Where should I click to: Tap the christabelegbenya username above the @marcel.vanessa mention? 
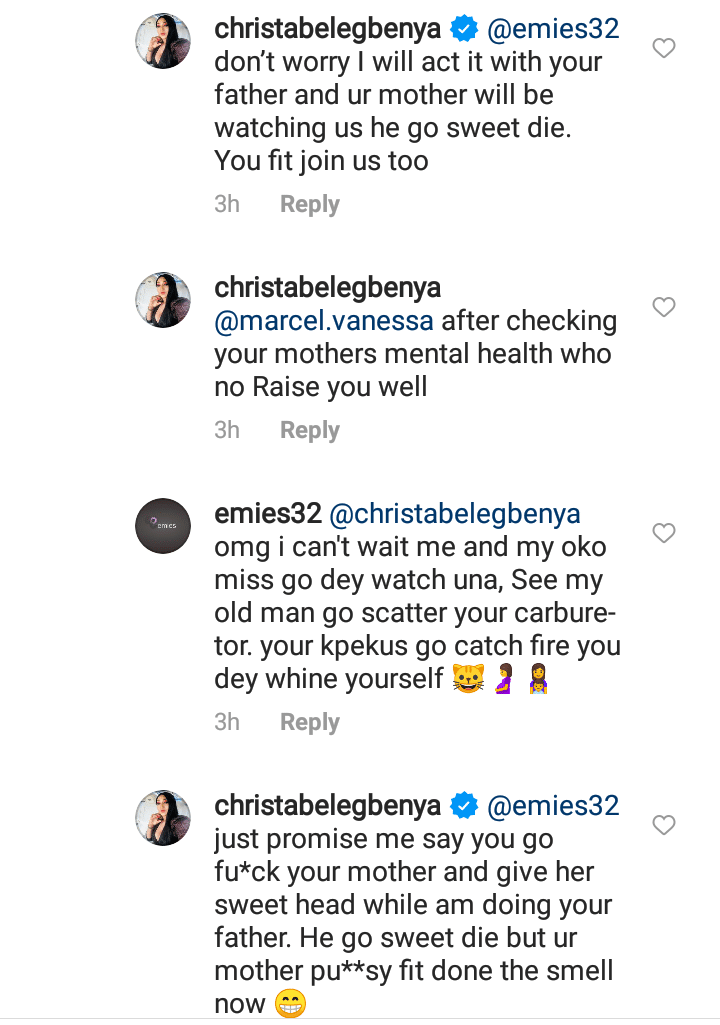pos(328,288)
